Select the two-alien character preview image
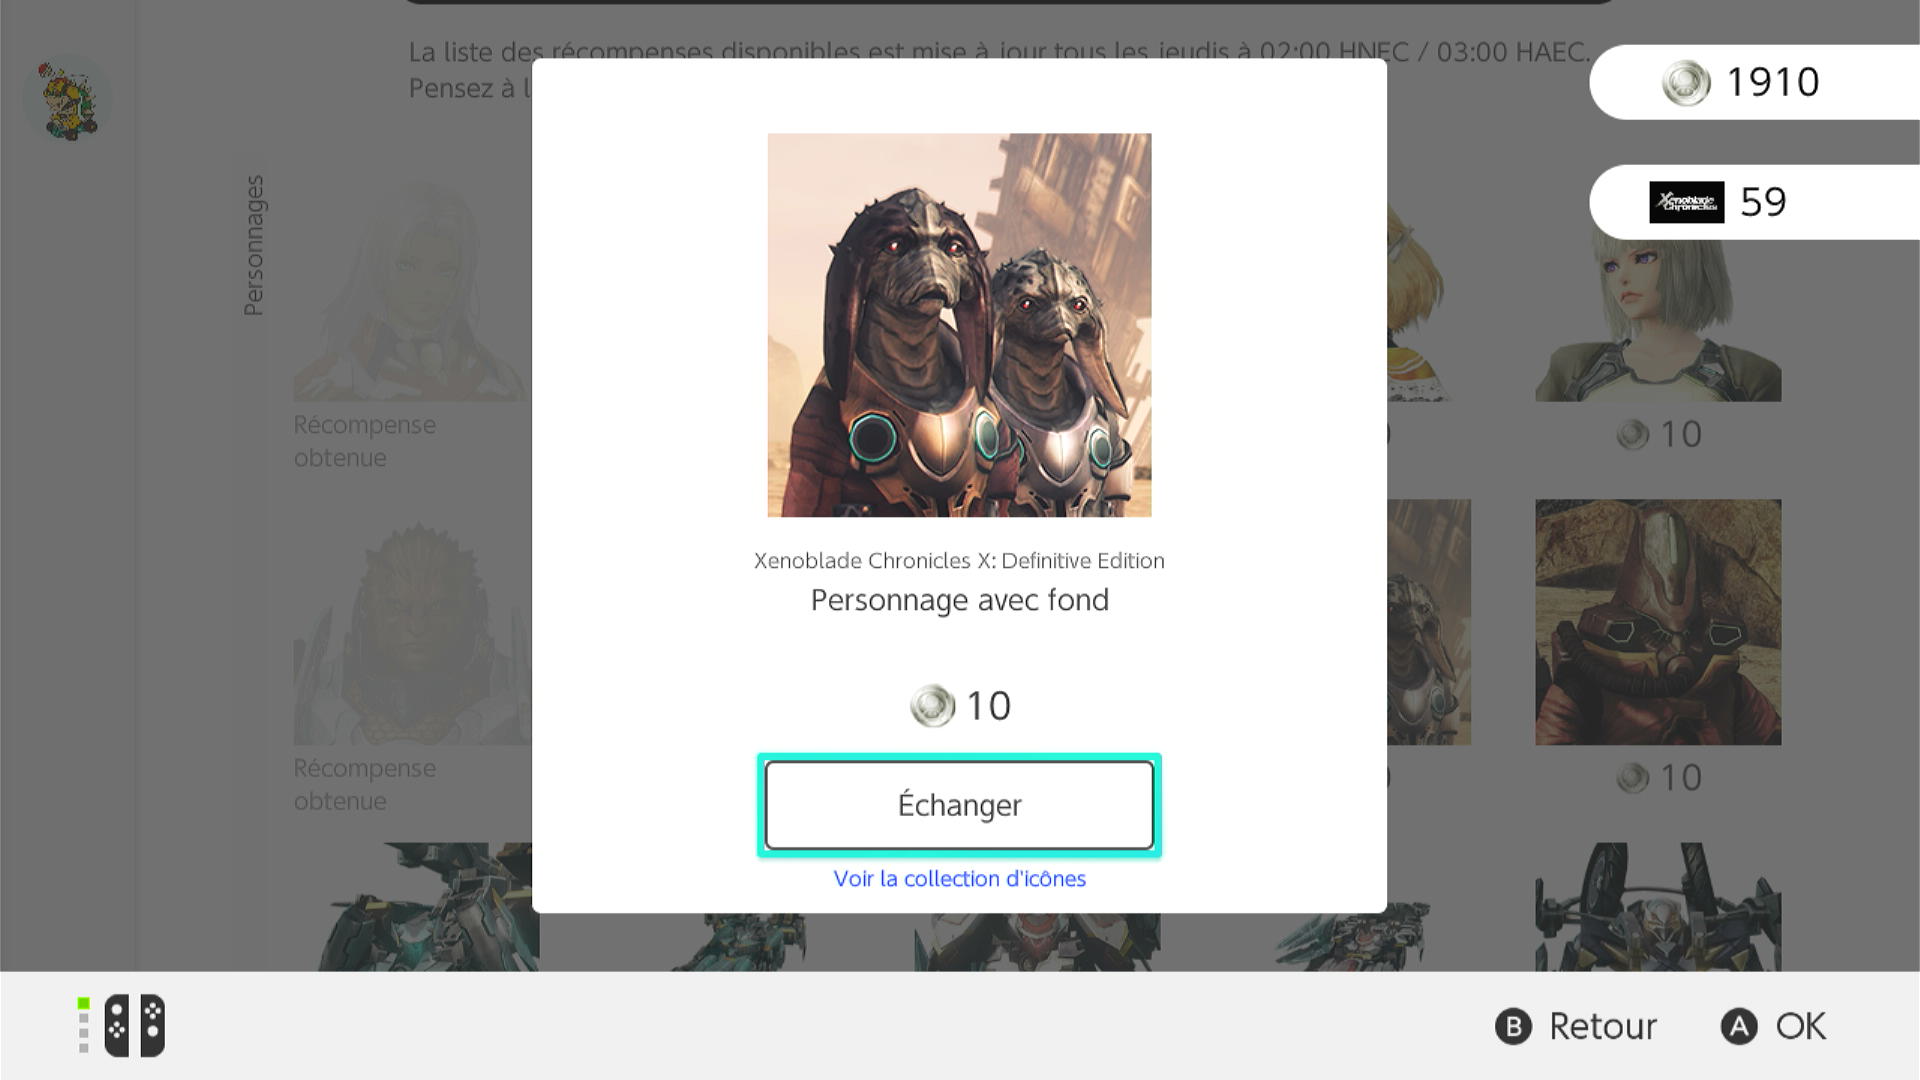The image size is (1920, 1080). [x=959, y=325]
